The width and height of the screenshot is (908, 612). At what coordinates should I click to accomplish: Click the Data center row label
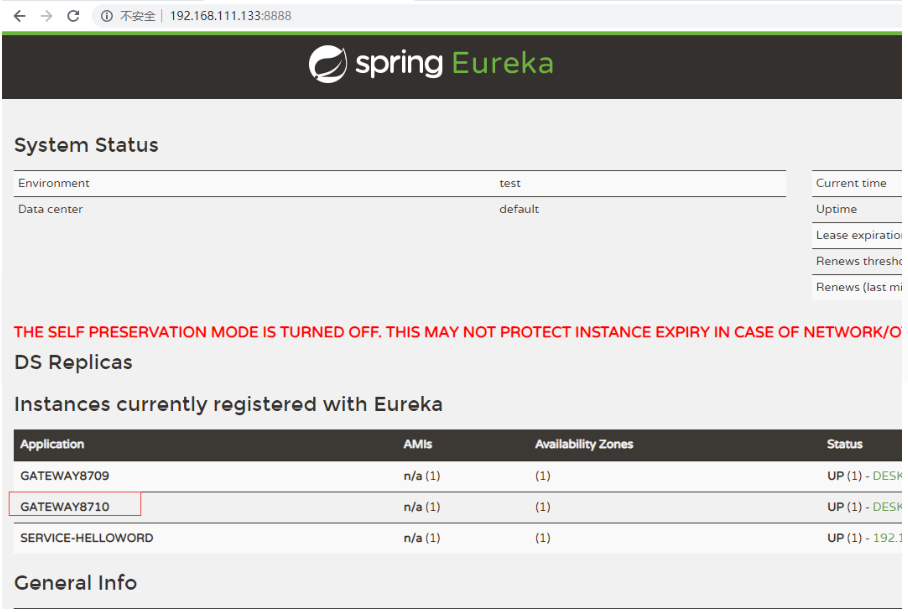51,209
